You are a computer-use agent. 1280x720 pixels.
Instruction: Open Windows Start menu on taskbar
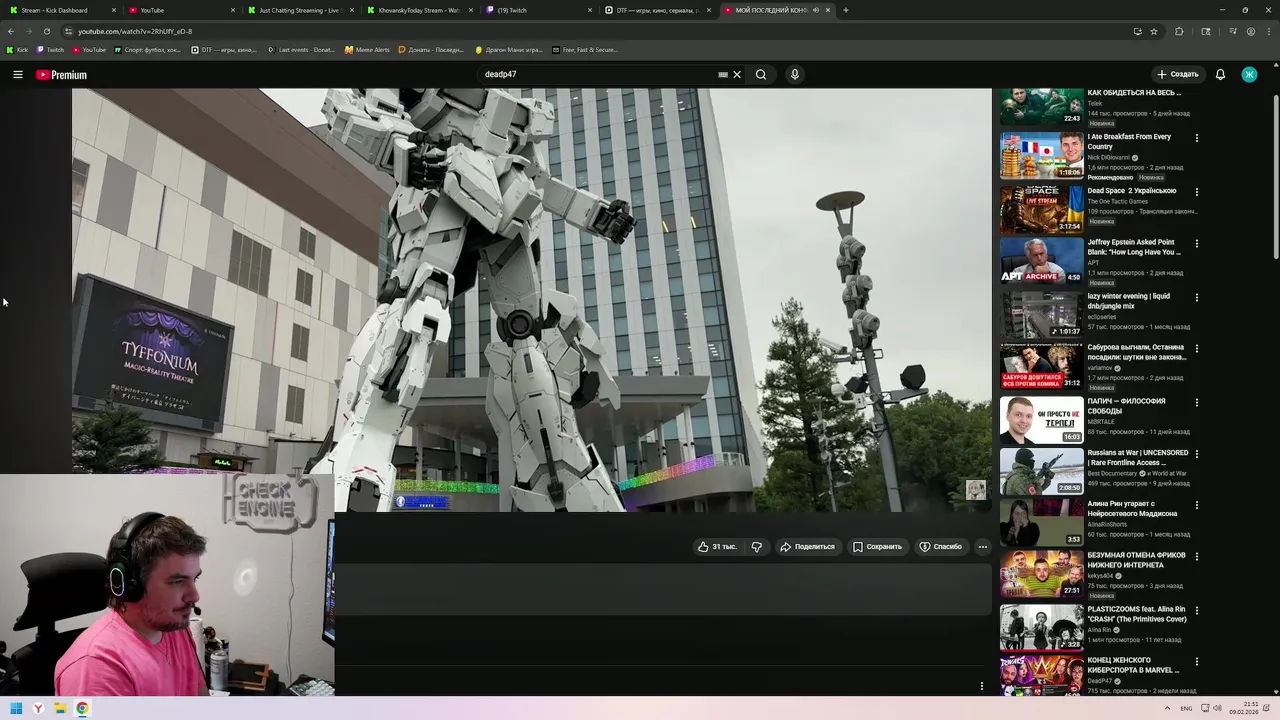point(16,708)
